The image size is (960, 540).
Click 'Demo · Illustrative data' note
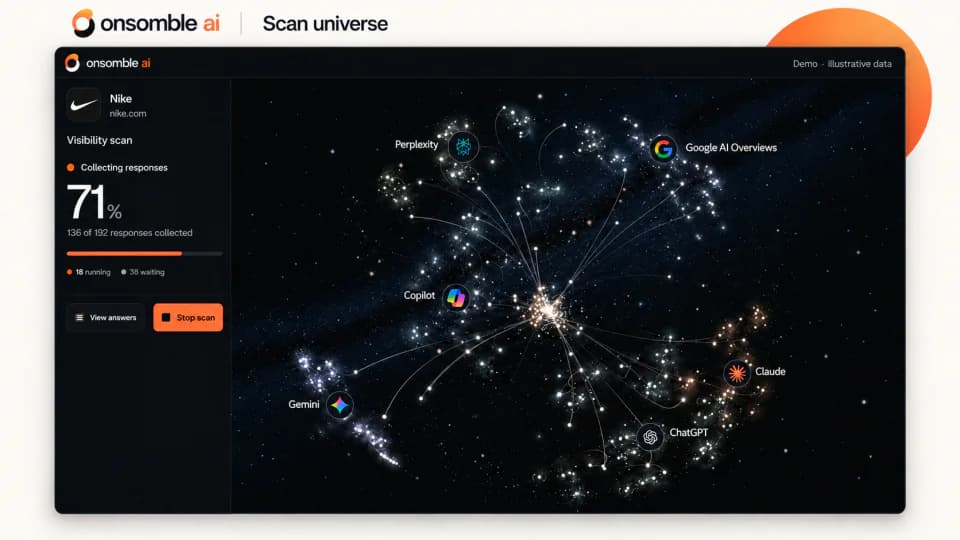click(842, 64)
